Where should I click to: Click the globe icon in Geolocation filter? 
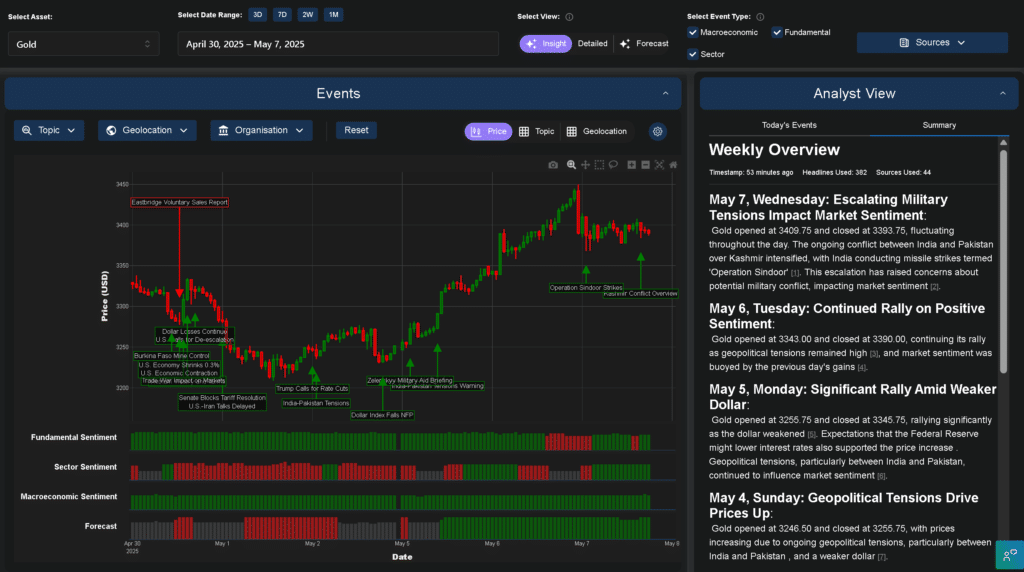point(111,131)
